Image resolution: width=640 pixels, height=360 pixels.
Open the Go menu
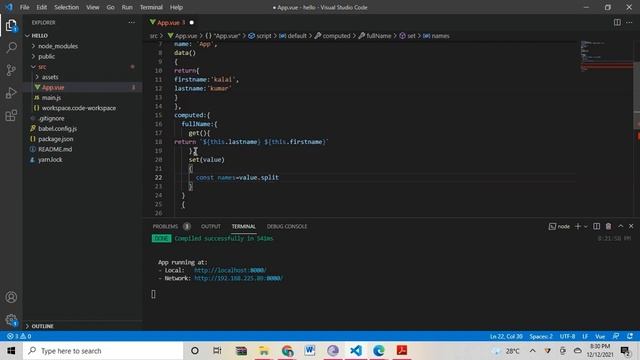[110, 7]
